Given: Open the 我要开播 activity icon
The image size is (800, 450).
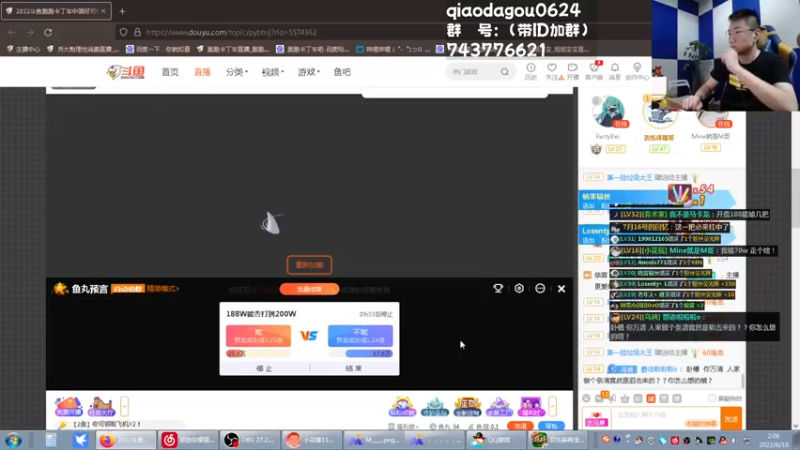Looking at the screenshot, I should coord(68,406).
